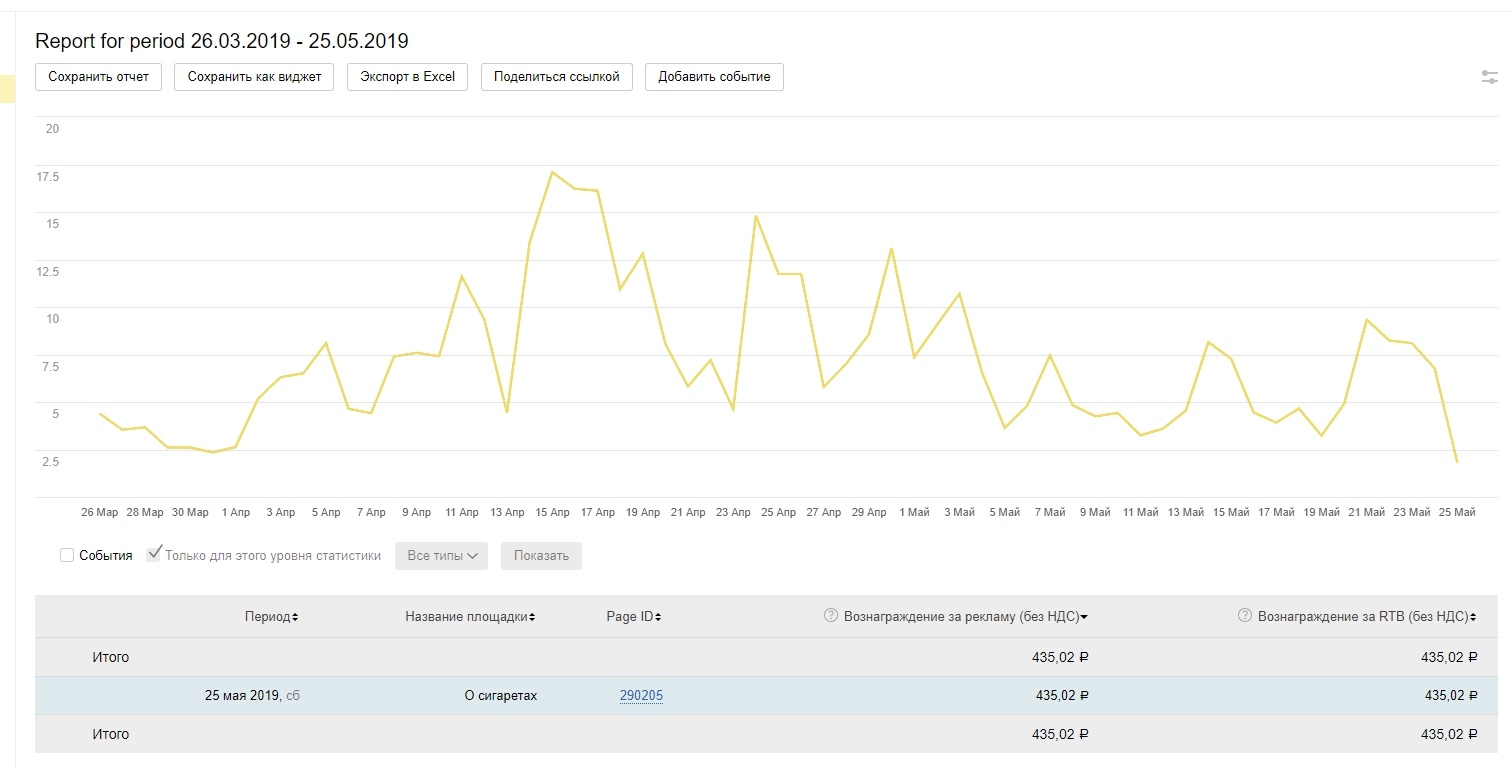Export report via Экспорт в Excel
Image resolution: width=1511 pixels, height=767 pixels.
407,77
